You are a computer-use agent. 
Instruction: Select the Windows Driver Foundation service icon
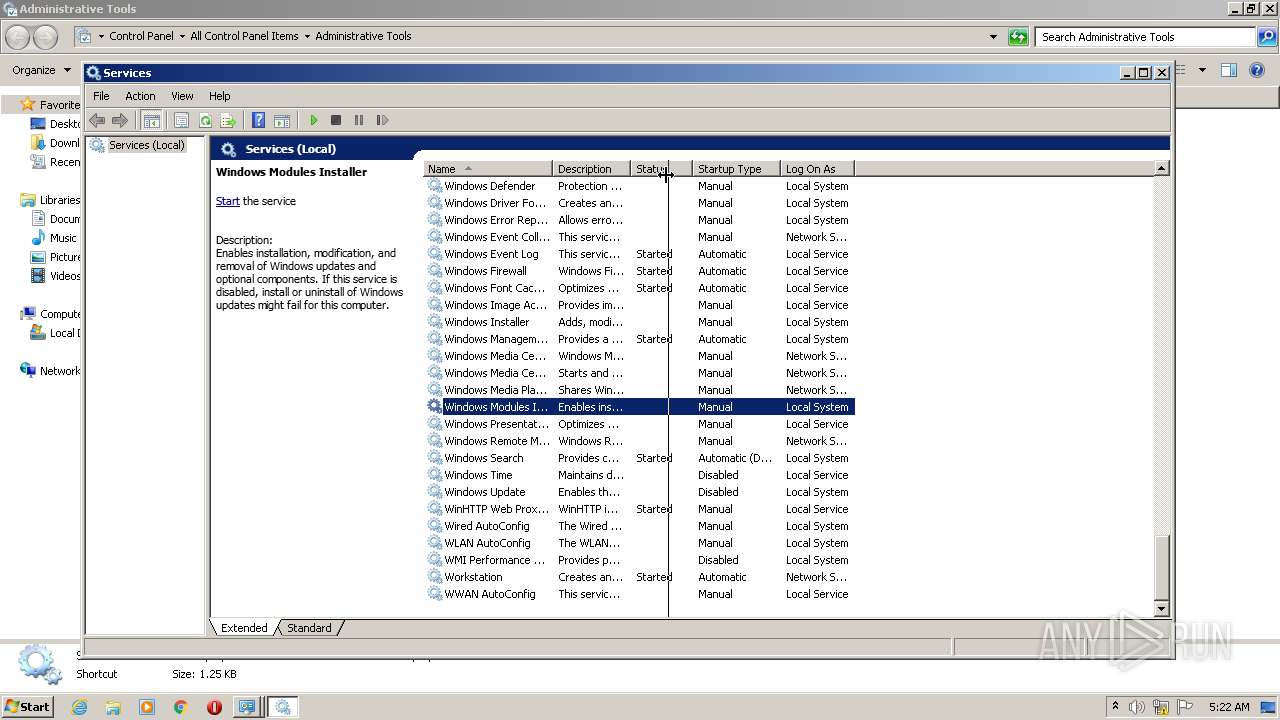point(434,203)
